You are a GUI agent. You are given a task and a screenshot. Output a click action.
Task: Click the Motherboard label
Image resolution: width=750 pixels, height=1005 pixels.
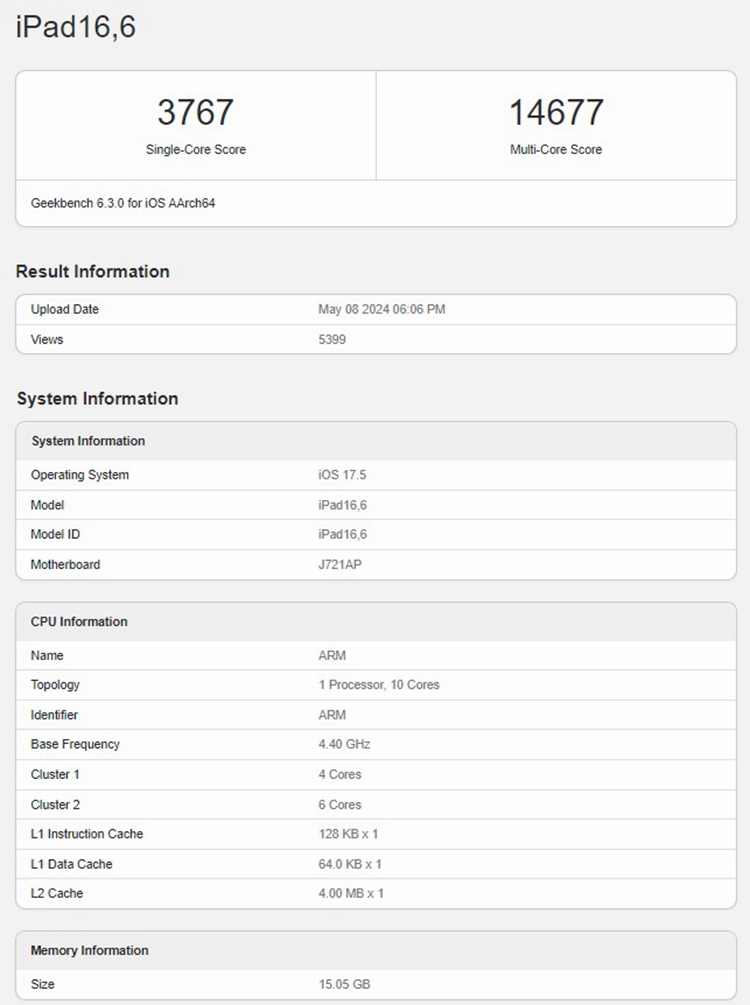65,565
